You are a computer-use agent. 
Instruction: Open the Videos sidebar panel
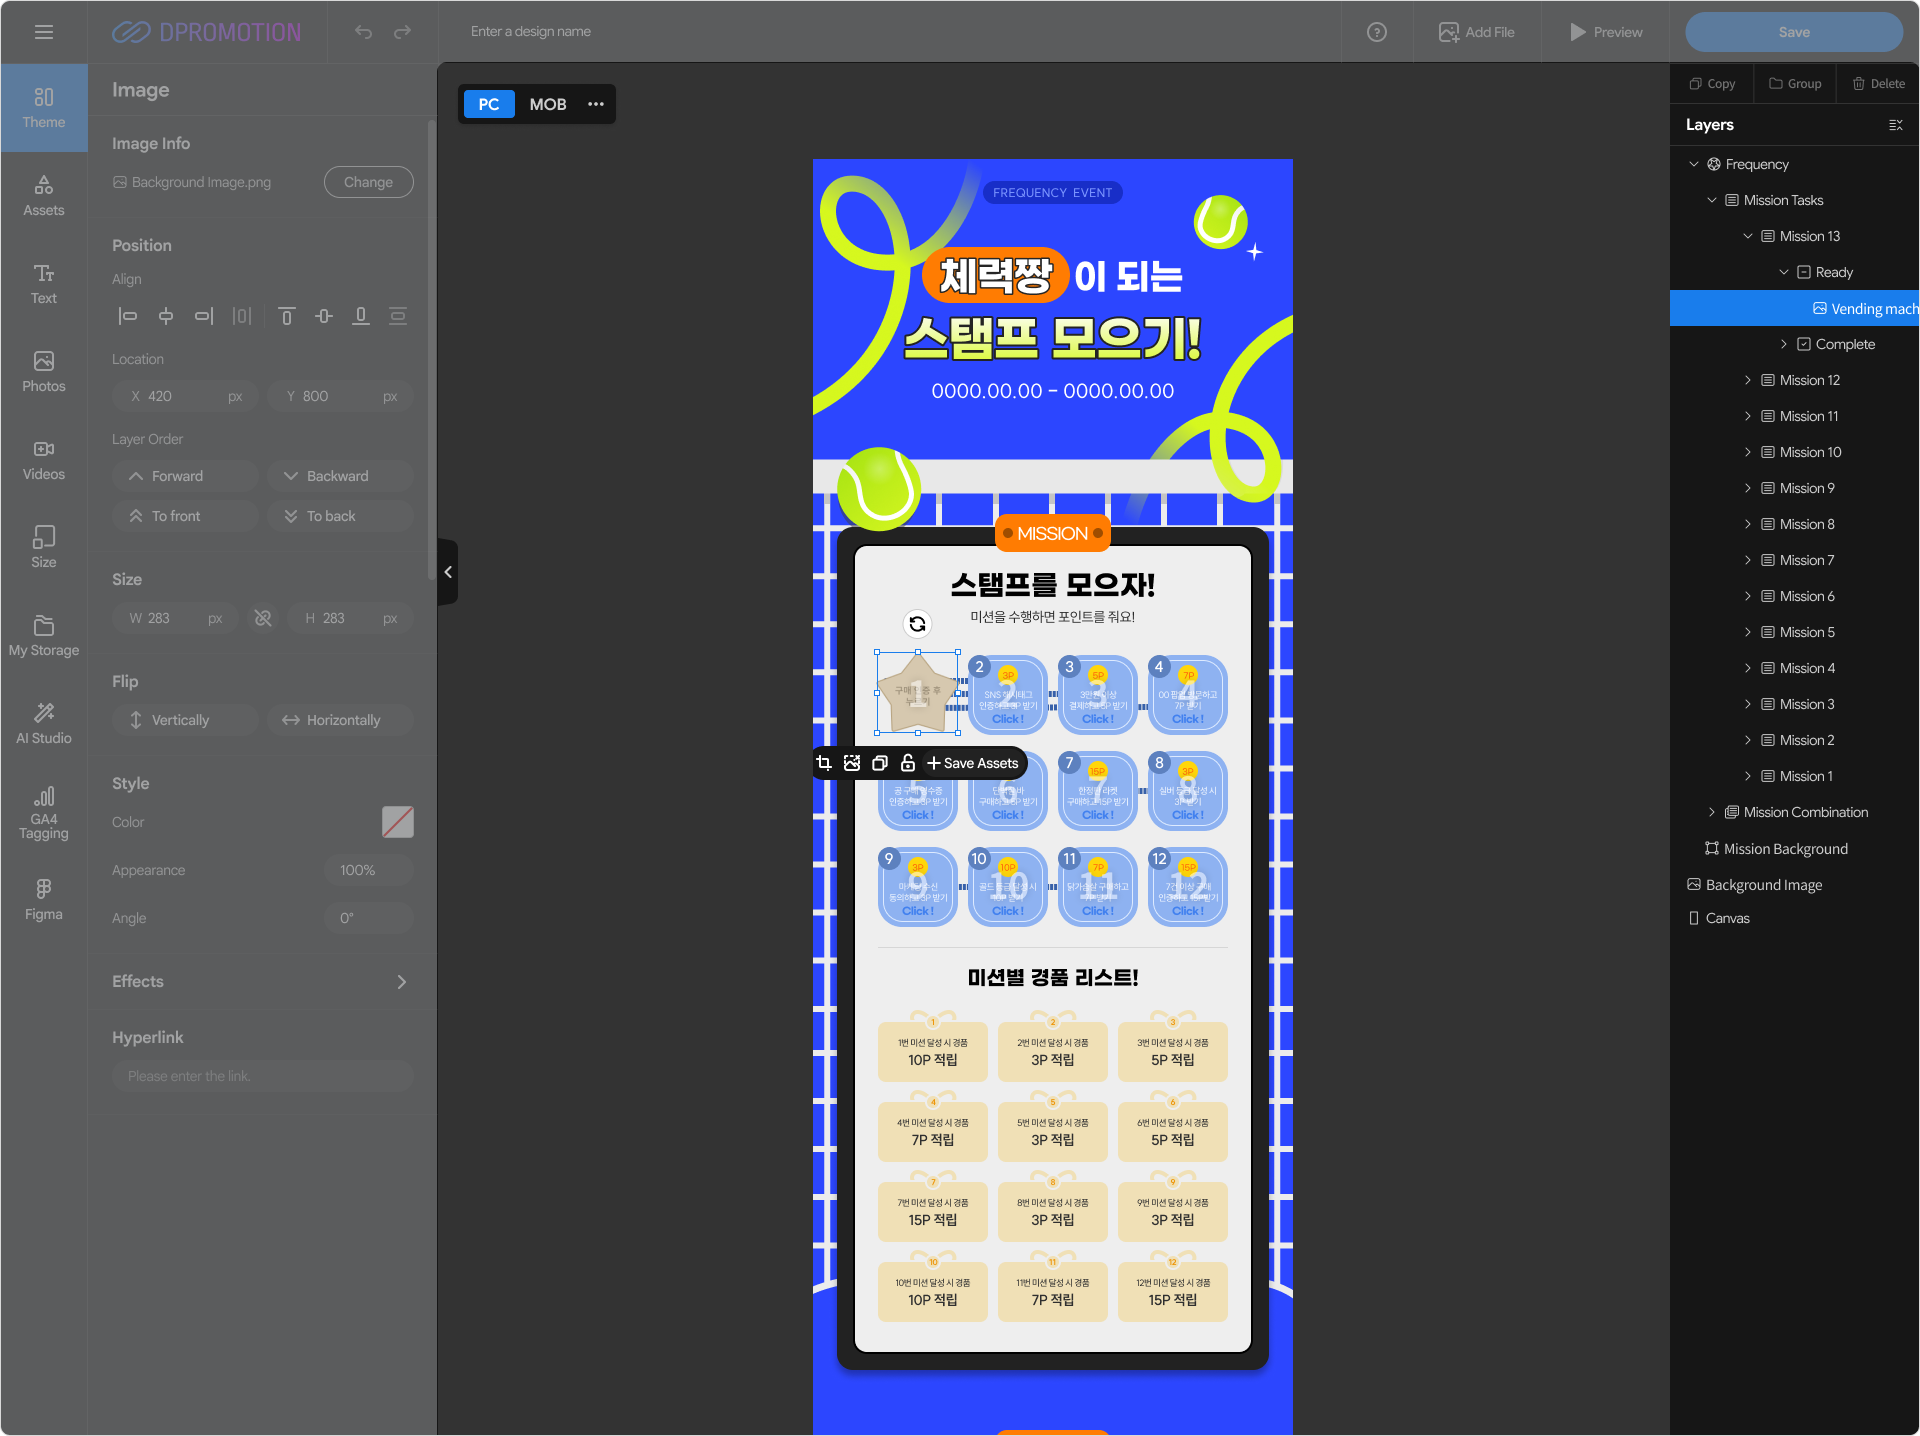(x=44, y=460)
